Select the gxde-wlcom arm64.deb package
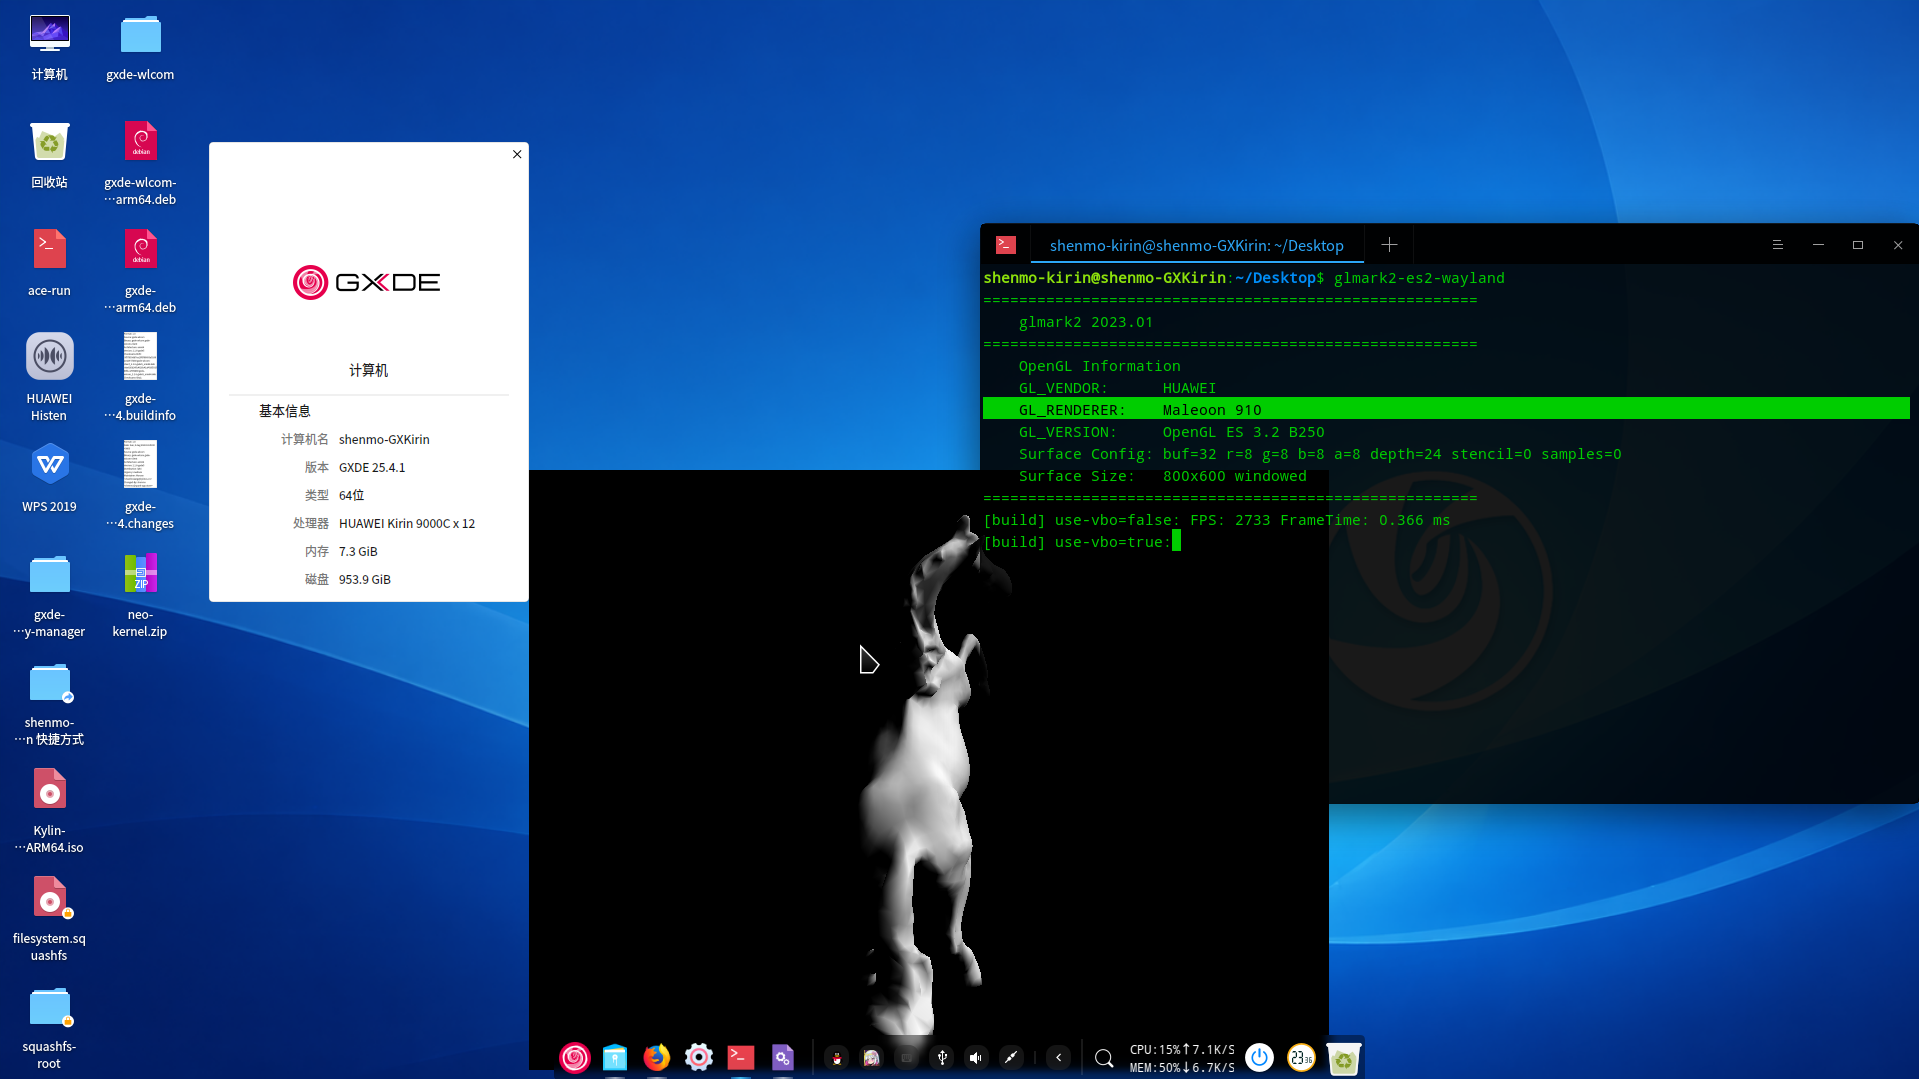This screenshot has height=1079, width=1919. coord(140,163)
